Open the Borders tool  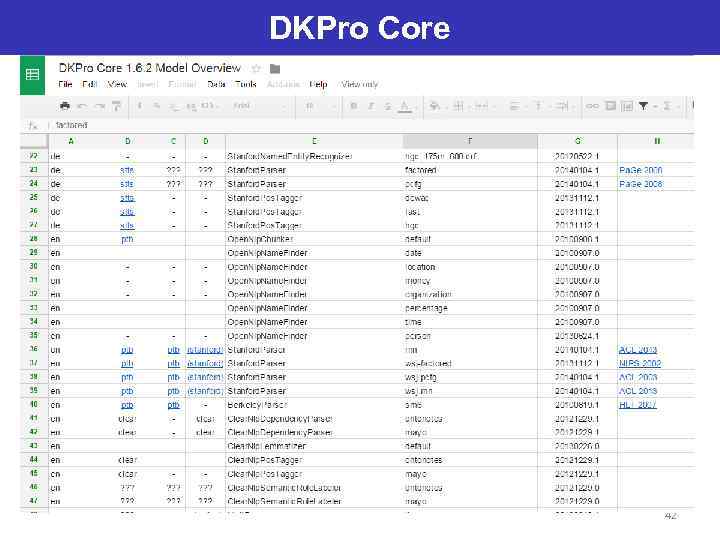tap(458, 106)
